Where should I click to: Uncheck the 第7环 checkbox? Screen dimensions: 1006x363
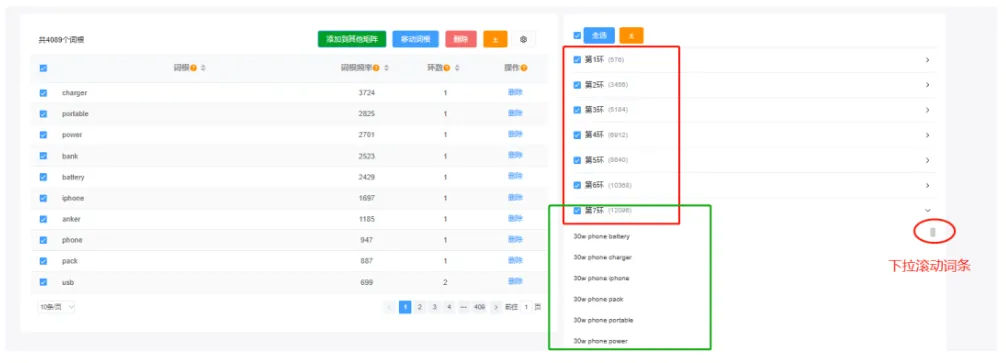[x=577, y=210]
